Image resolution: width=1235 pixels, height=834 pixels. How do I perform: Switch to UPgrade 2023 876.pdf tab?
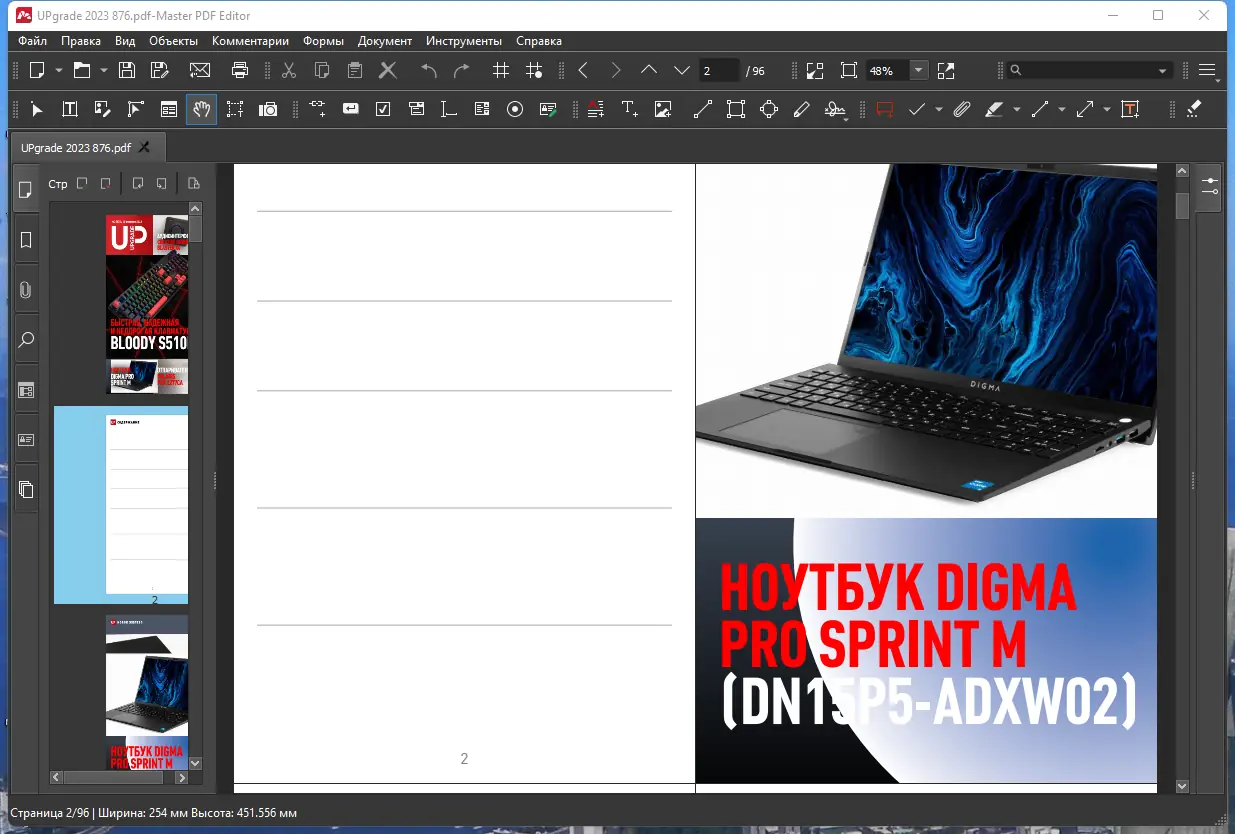tap(76, 147)
